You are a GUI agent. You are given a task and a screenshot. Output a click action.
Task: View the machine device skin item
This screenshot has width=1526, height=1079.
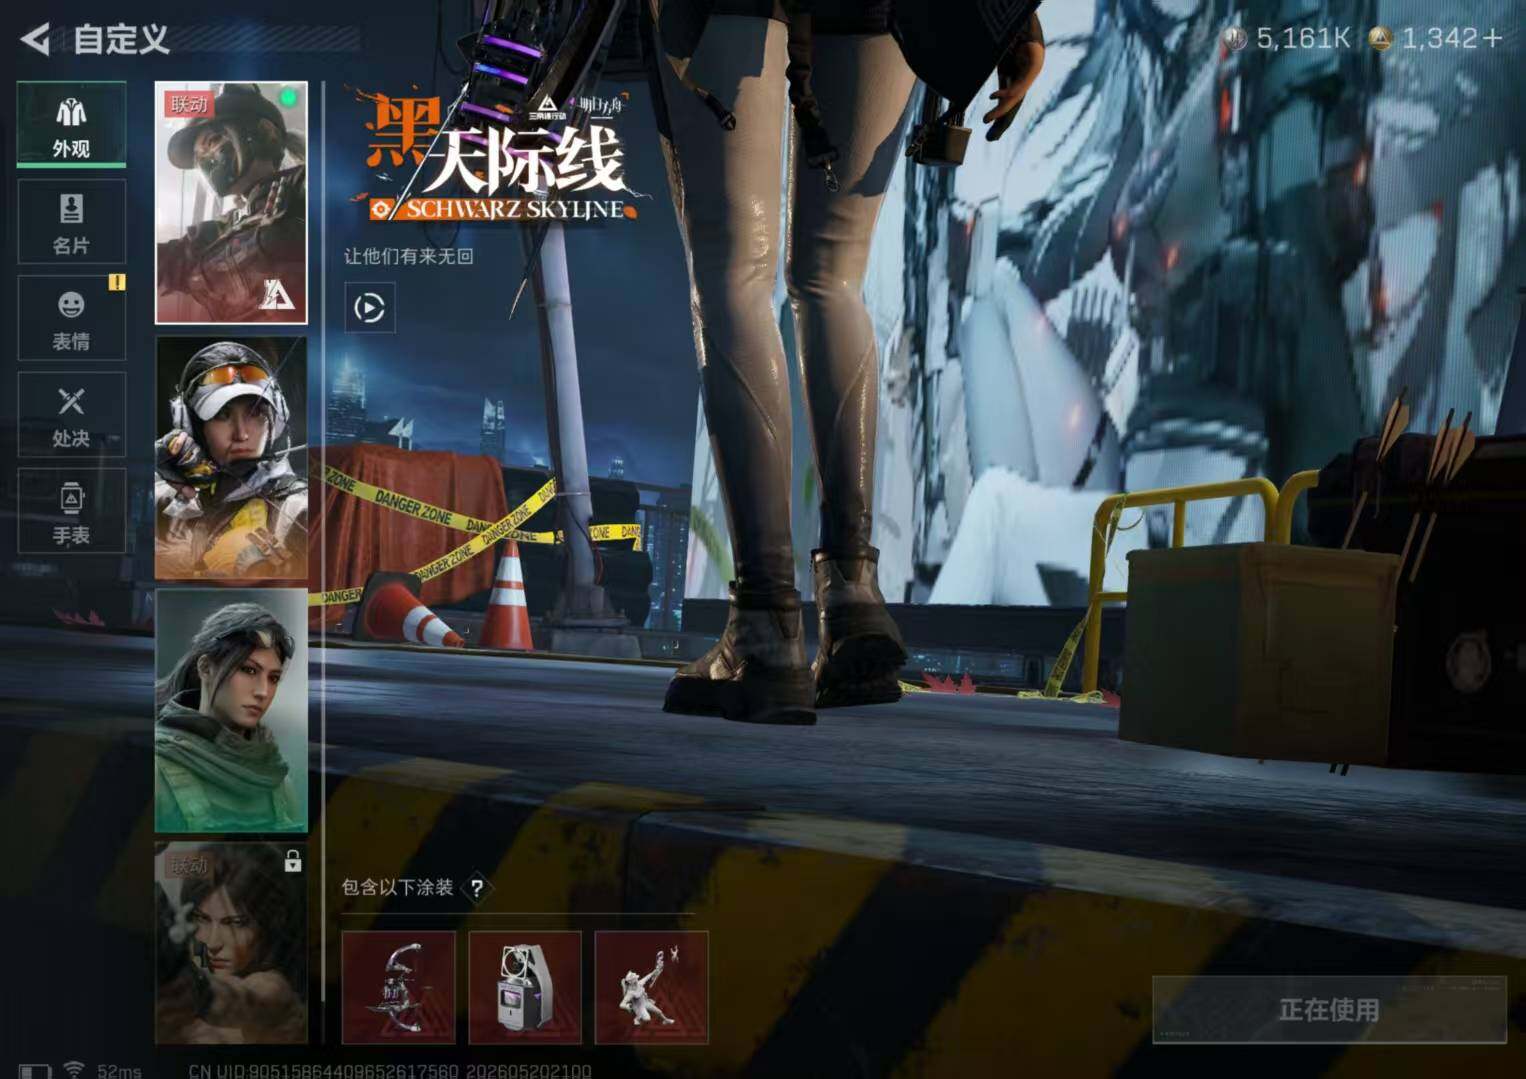pyautogui.click(x=525, y=988)
